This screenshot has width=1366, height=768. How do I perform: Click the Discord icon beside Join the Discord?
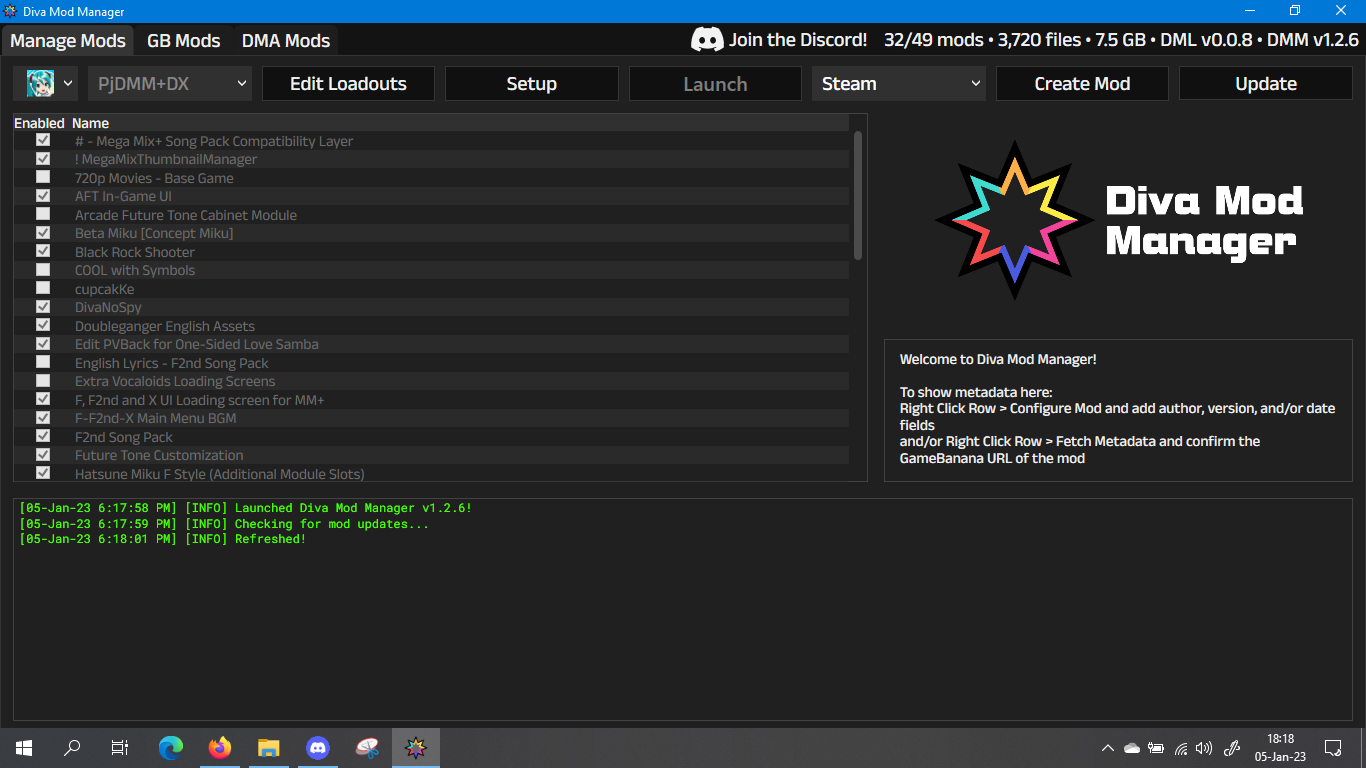(x=709, y=40)
